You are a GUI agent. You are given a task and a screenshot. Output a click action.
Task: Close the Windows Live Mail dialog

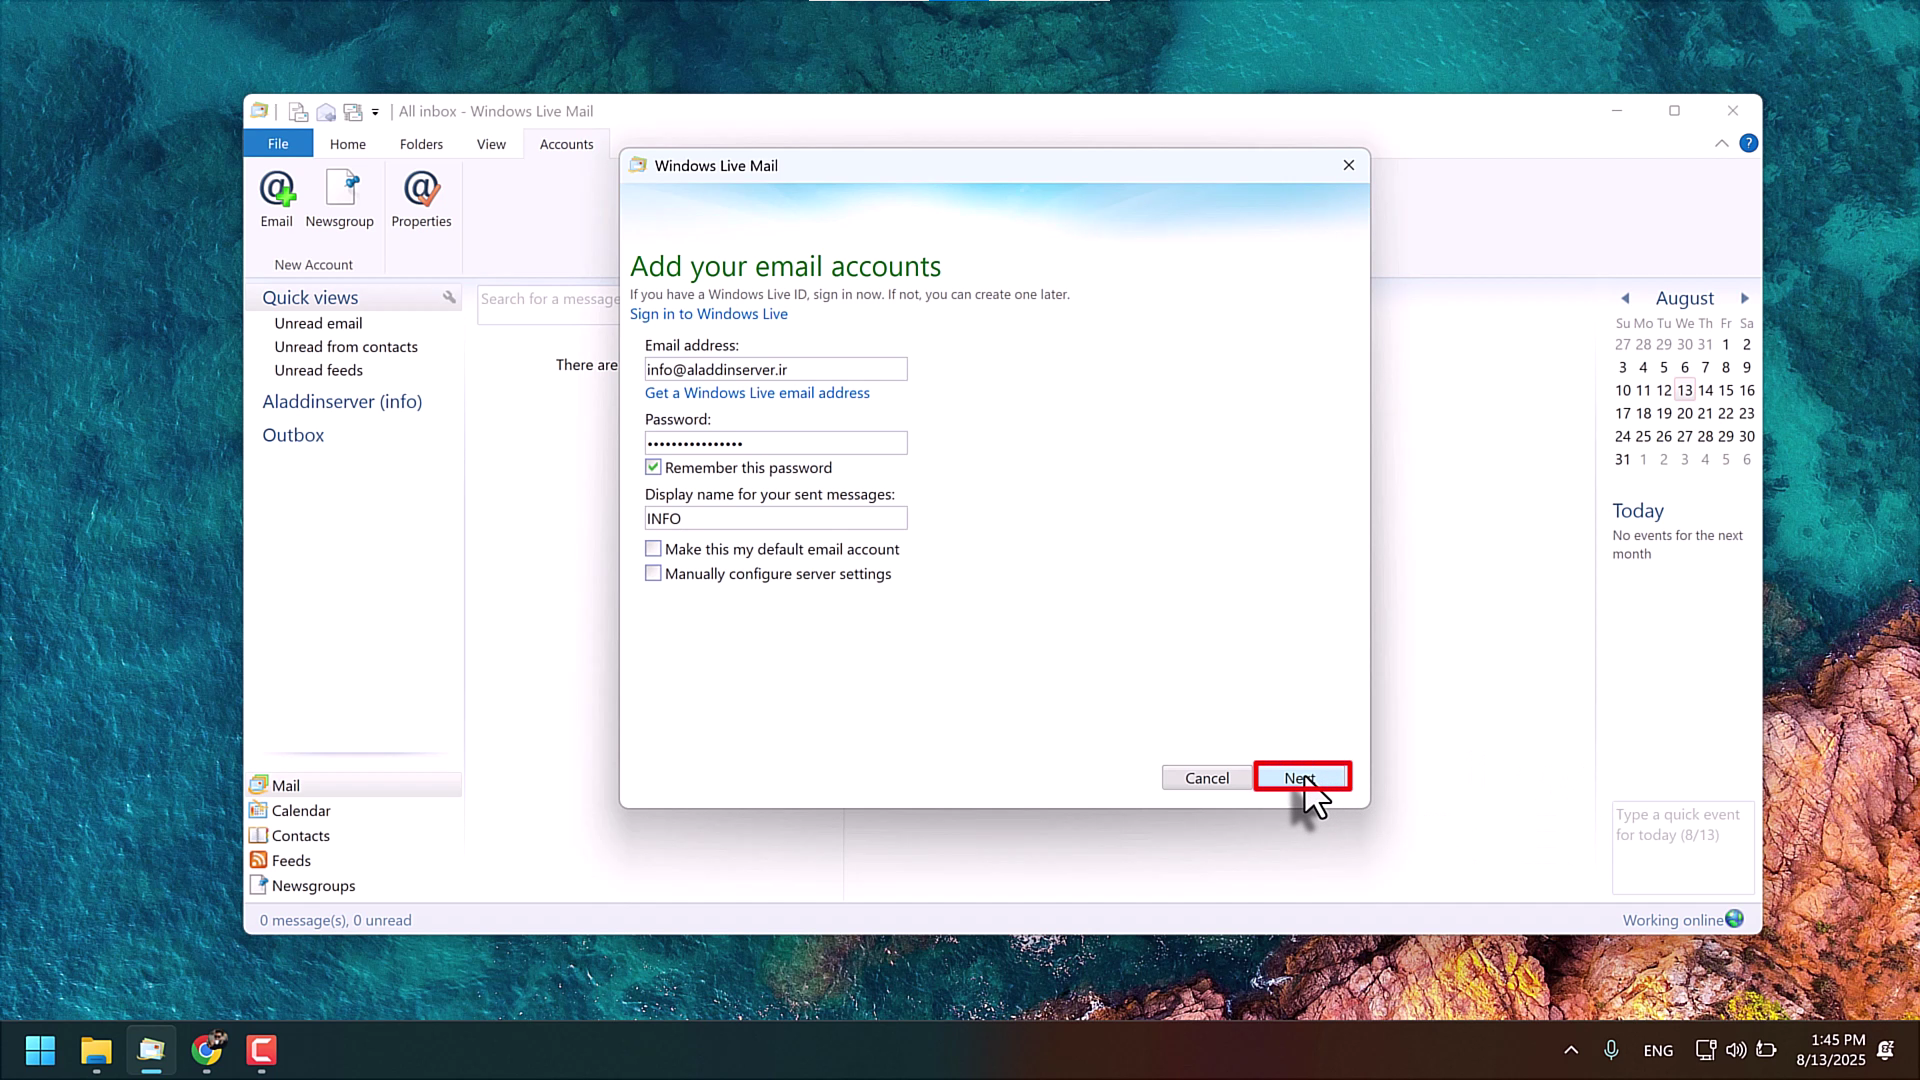[1349, 165]
